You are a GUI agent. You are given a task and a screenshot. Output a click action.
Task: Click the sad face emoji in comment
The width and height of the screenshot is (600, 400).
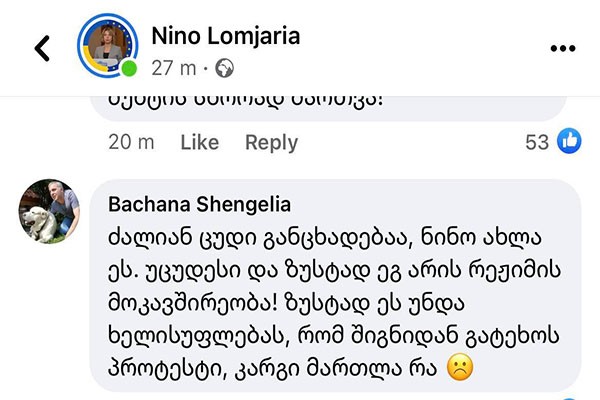pyautogui.click(x=460, y=368)
